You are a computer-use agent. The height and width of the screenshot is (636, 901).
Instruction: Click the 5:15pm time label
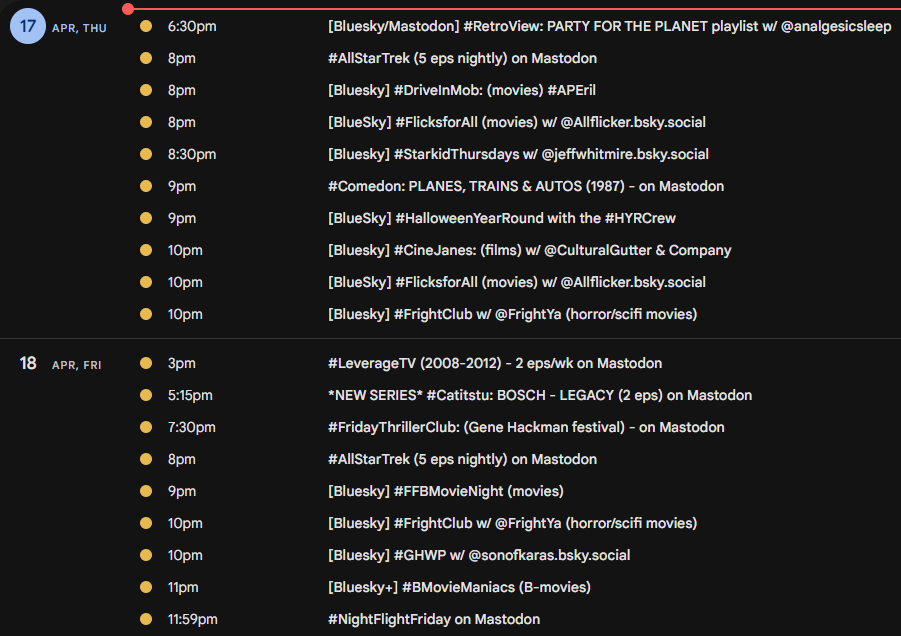click(190, 396)
